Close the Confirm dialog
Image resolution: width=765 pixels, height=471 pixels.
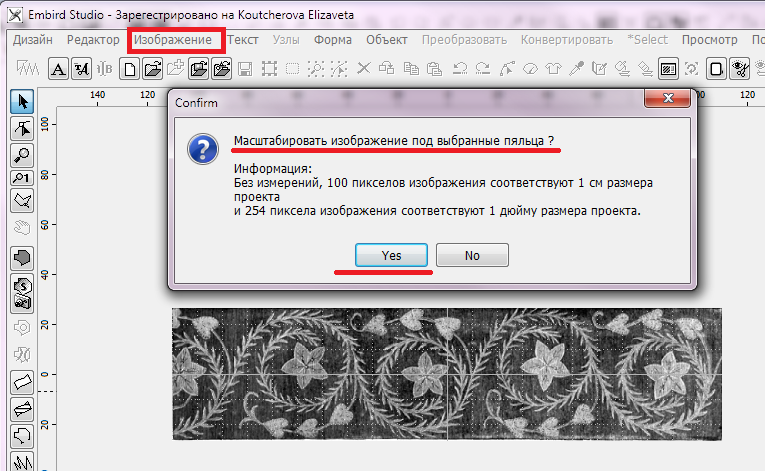(667, 98)
